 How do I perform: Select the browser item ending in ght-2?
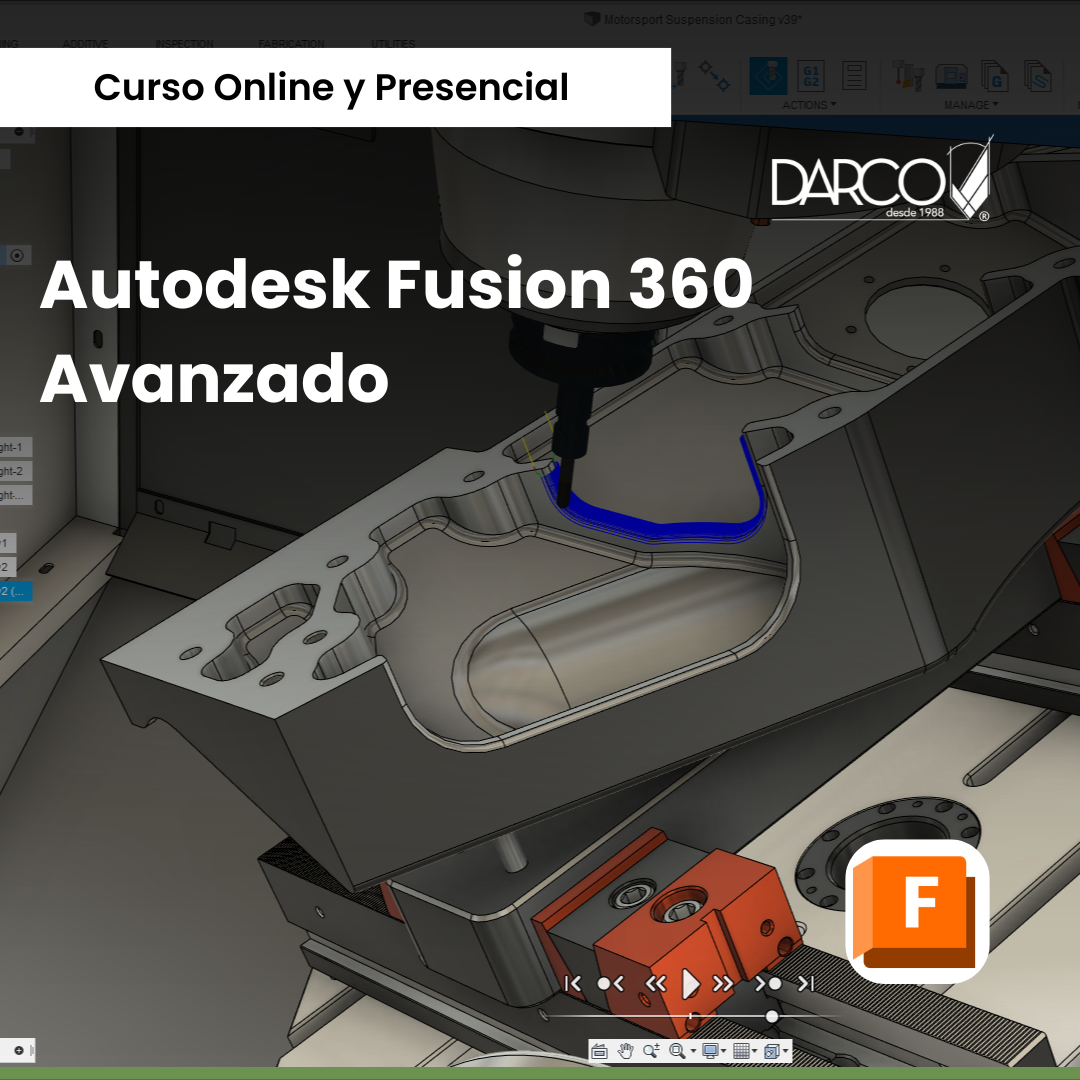pyautogui.click(x=15, y=471)
